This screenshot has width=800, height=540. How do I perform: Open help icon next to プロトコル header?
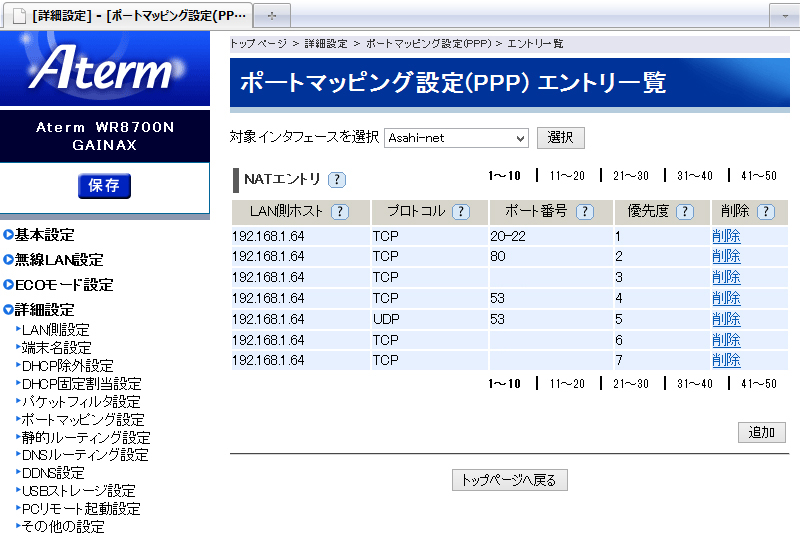pyautogui.click(x=460, y=212)
